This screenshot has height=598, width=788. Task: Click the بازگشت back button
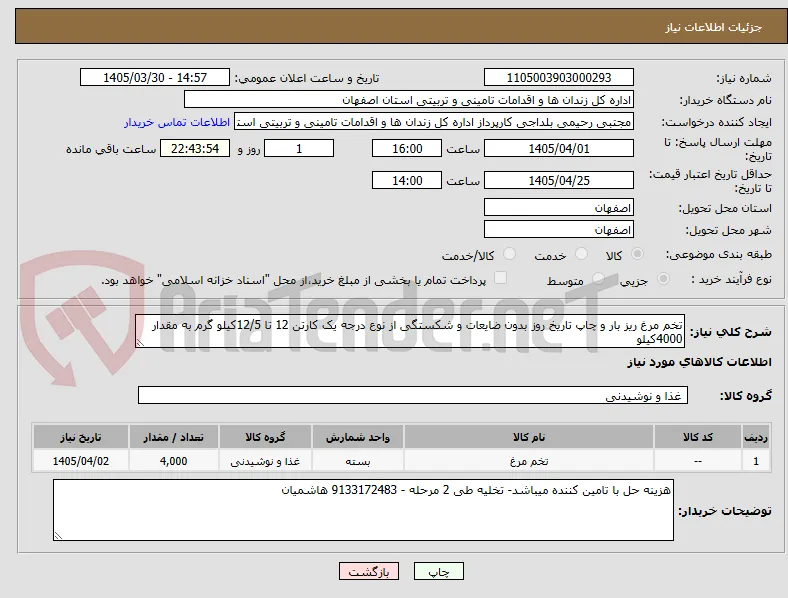(x=369, y=571)
